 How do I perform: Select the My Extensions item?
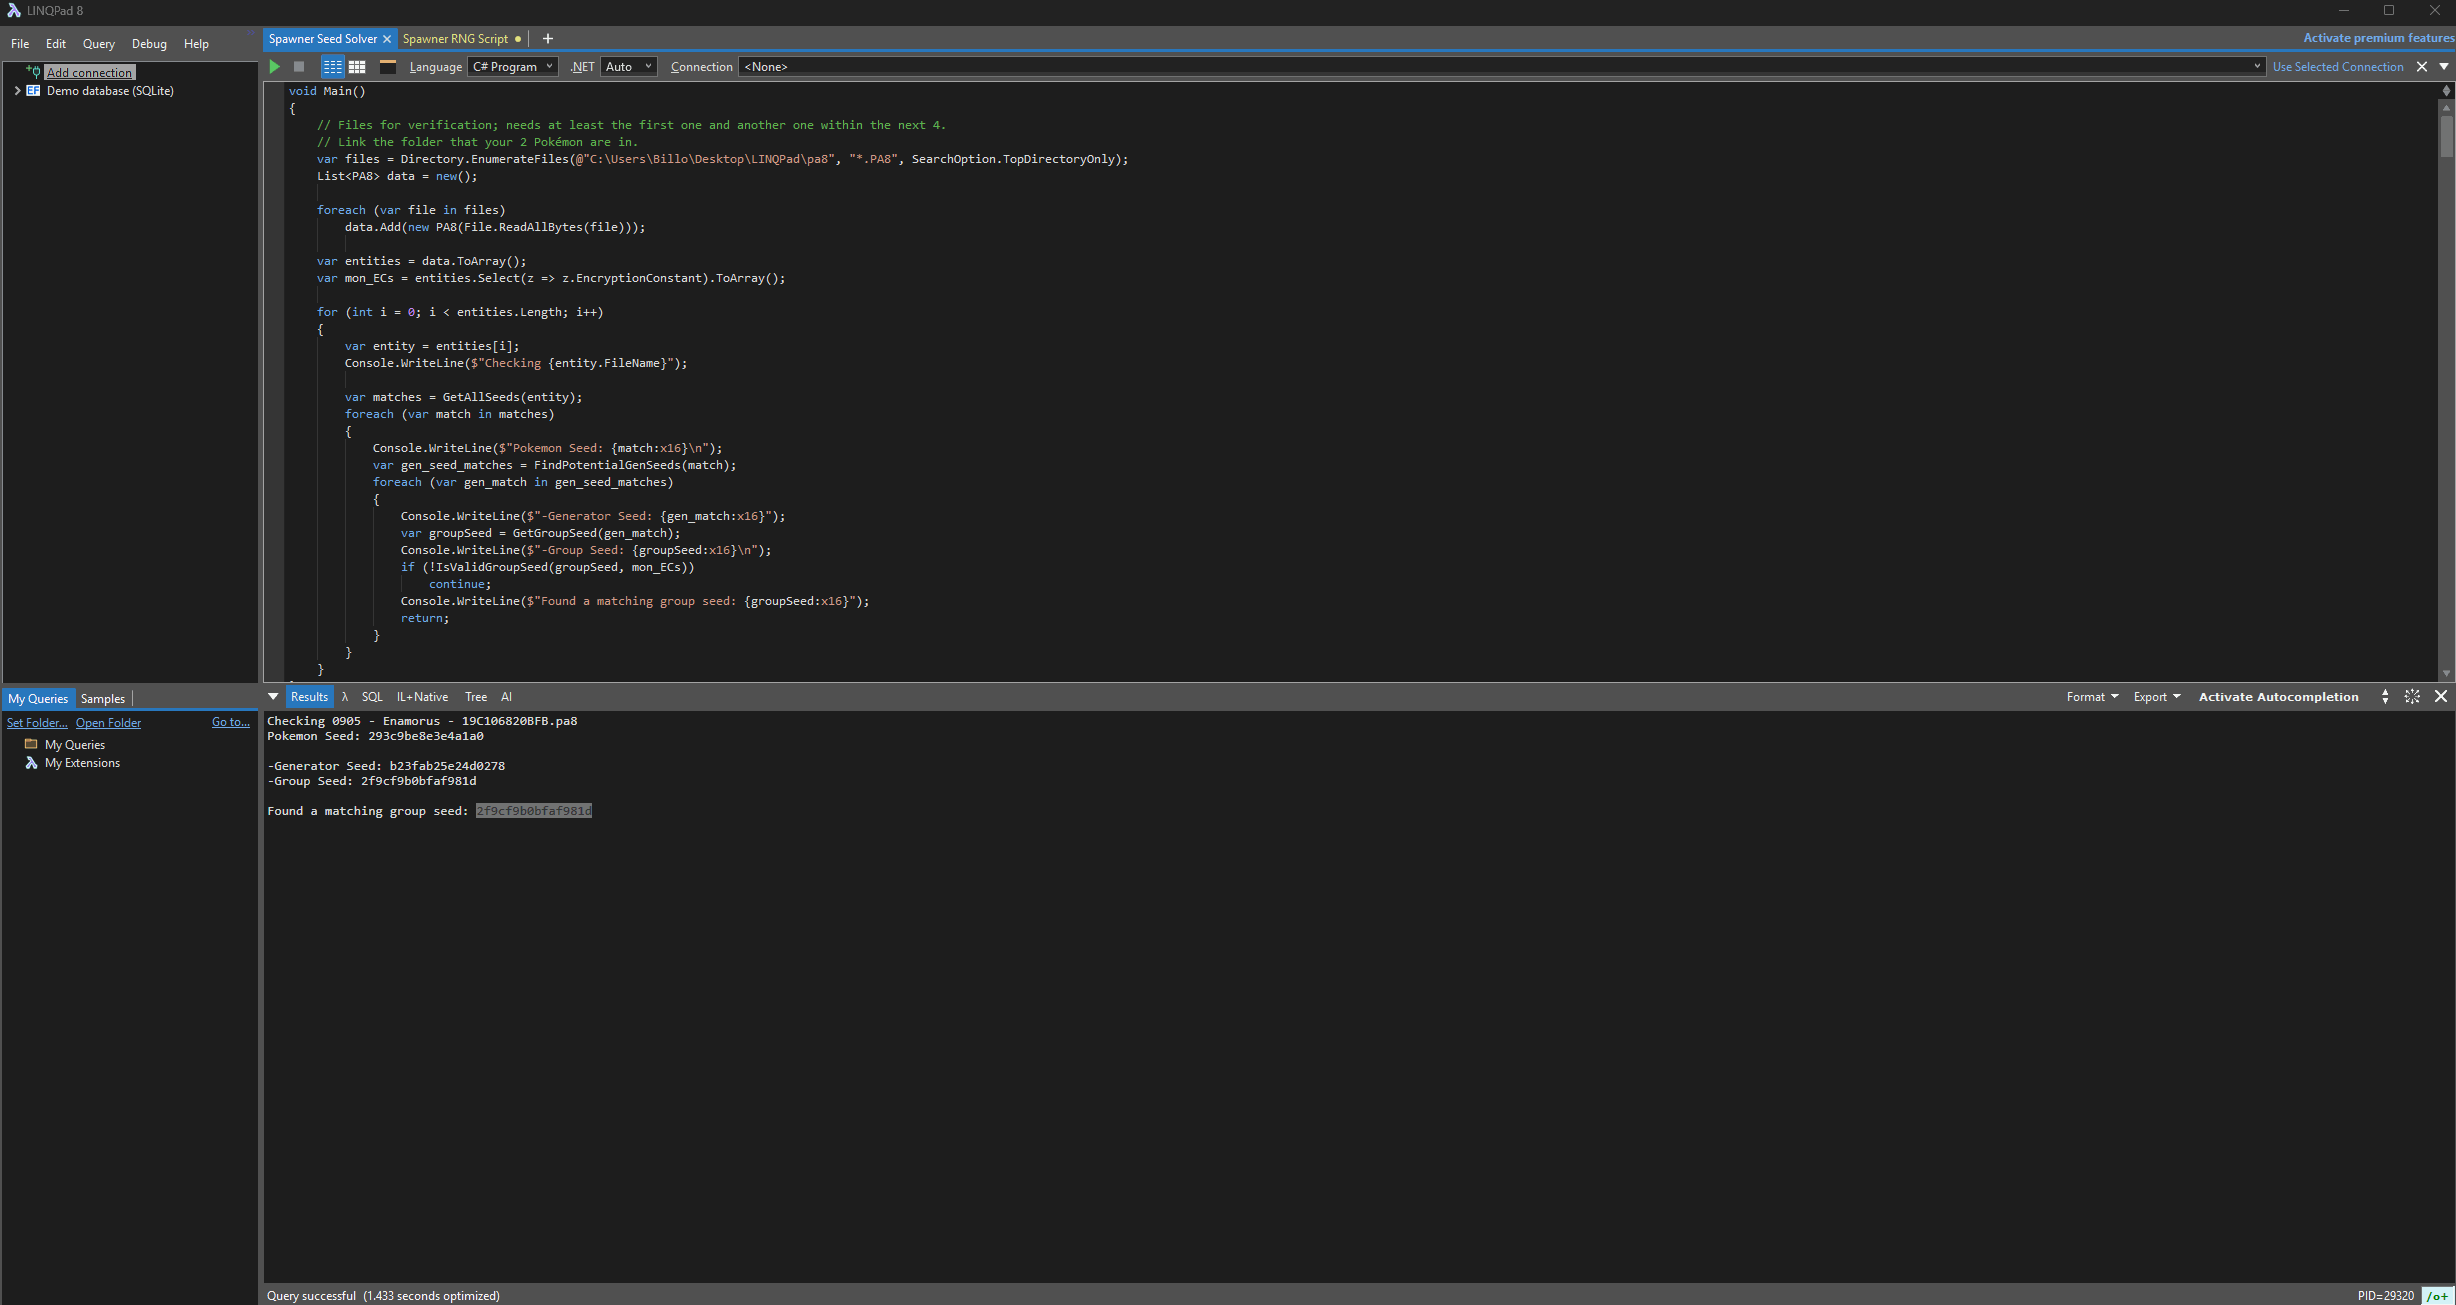click(x=82, y=763)
